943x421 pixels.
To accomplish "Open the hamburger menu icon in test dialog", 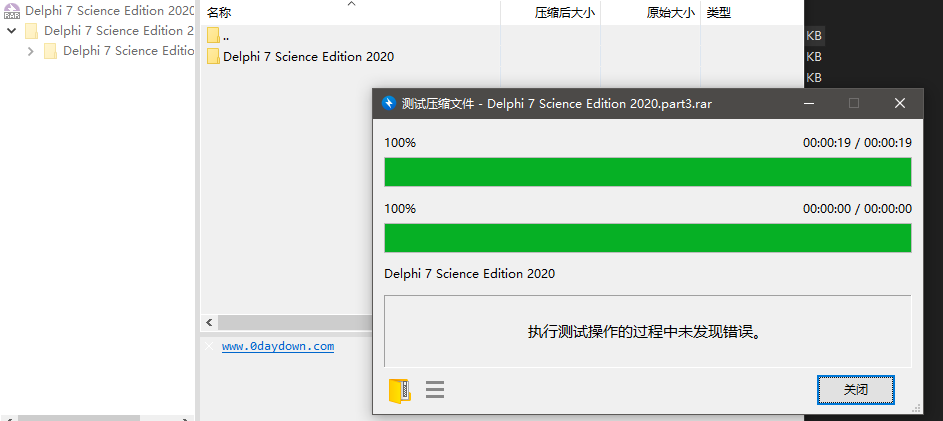I will (x=435, y=390).
